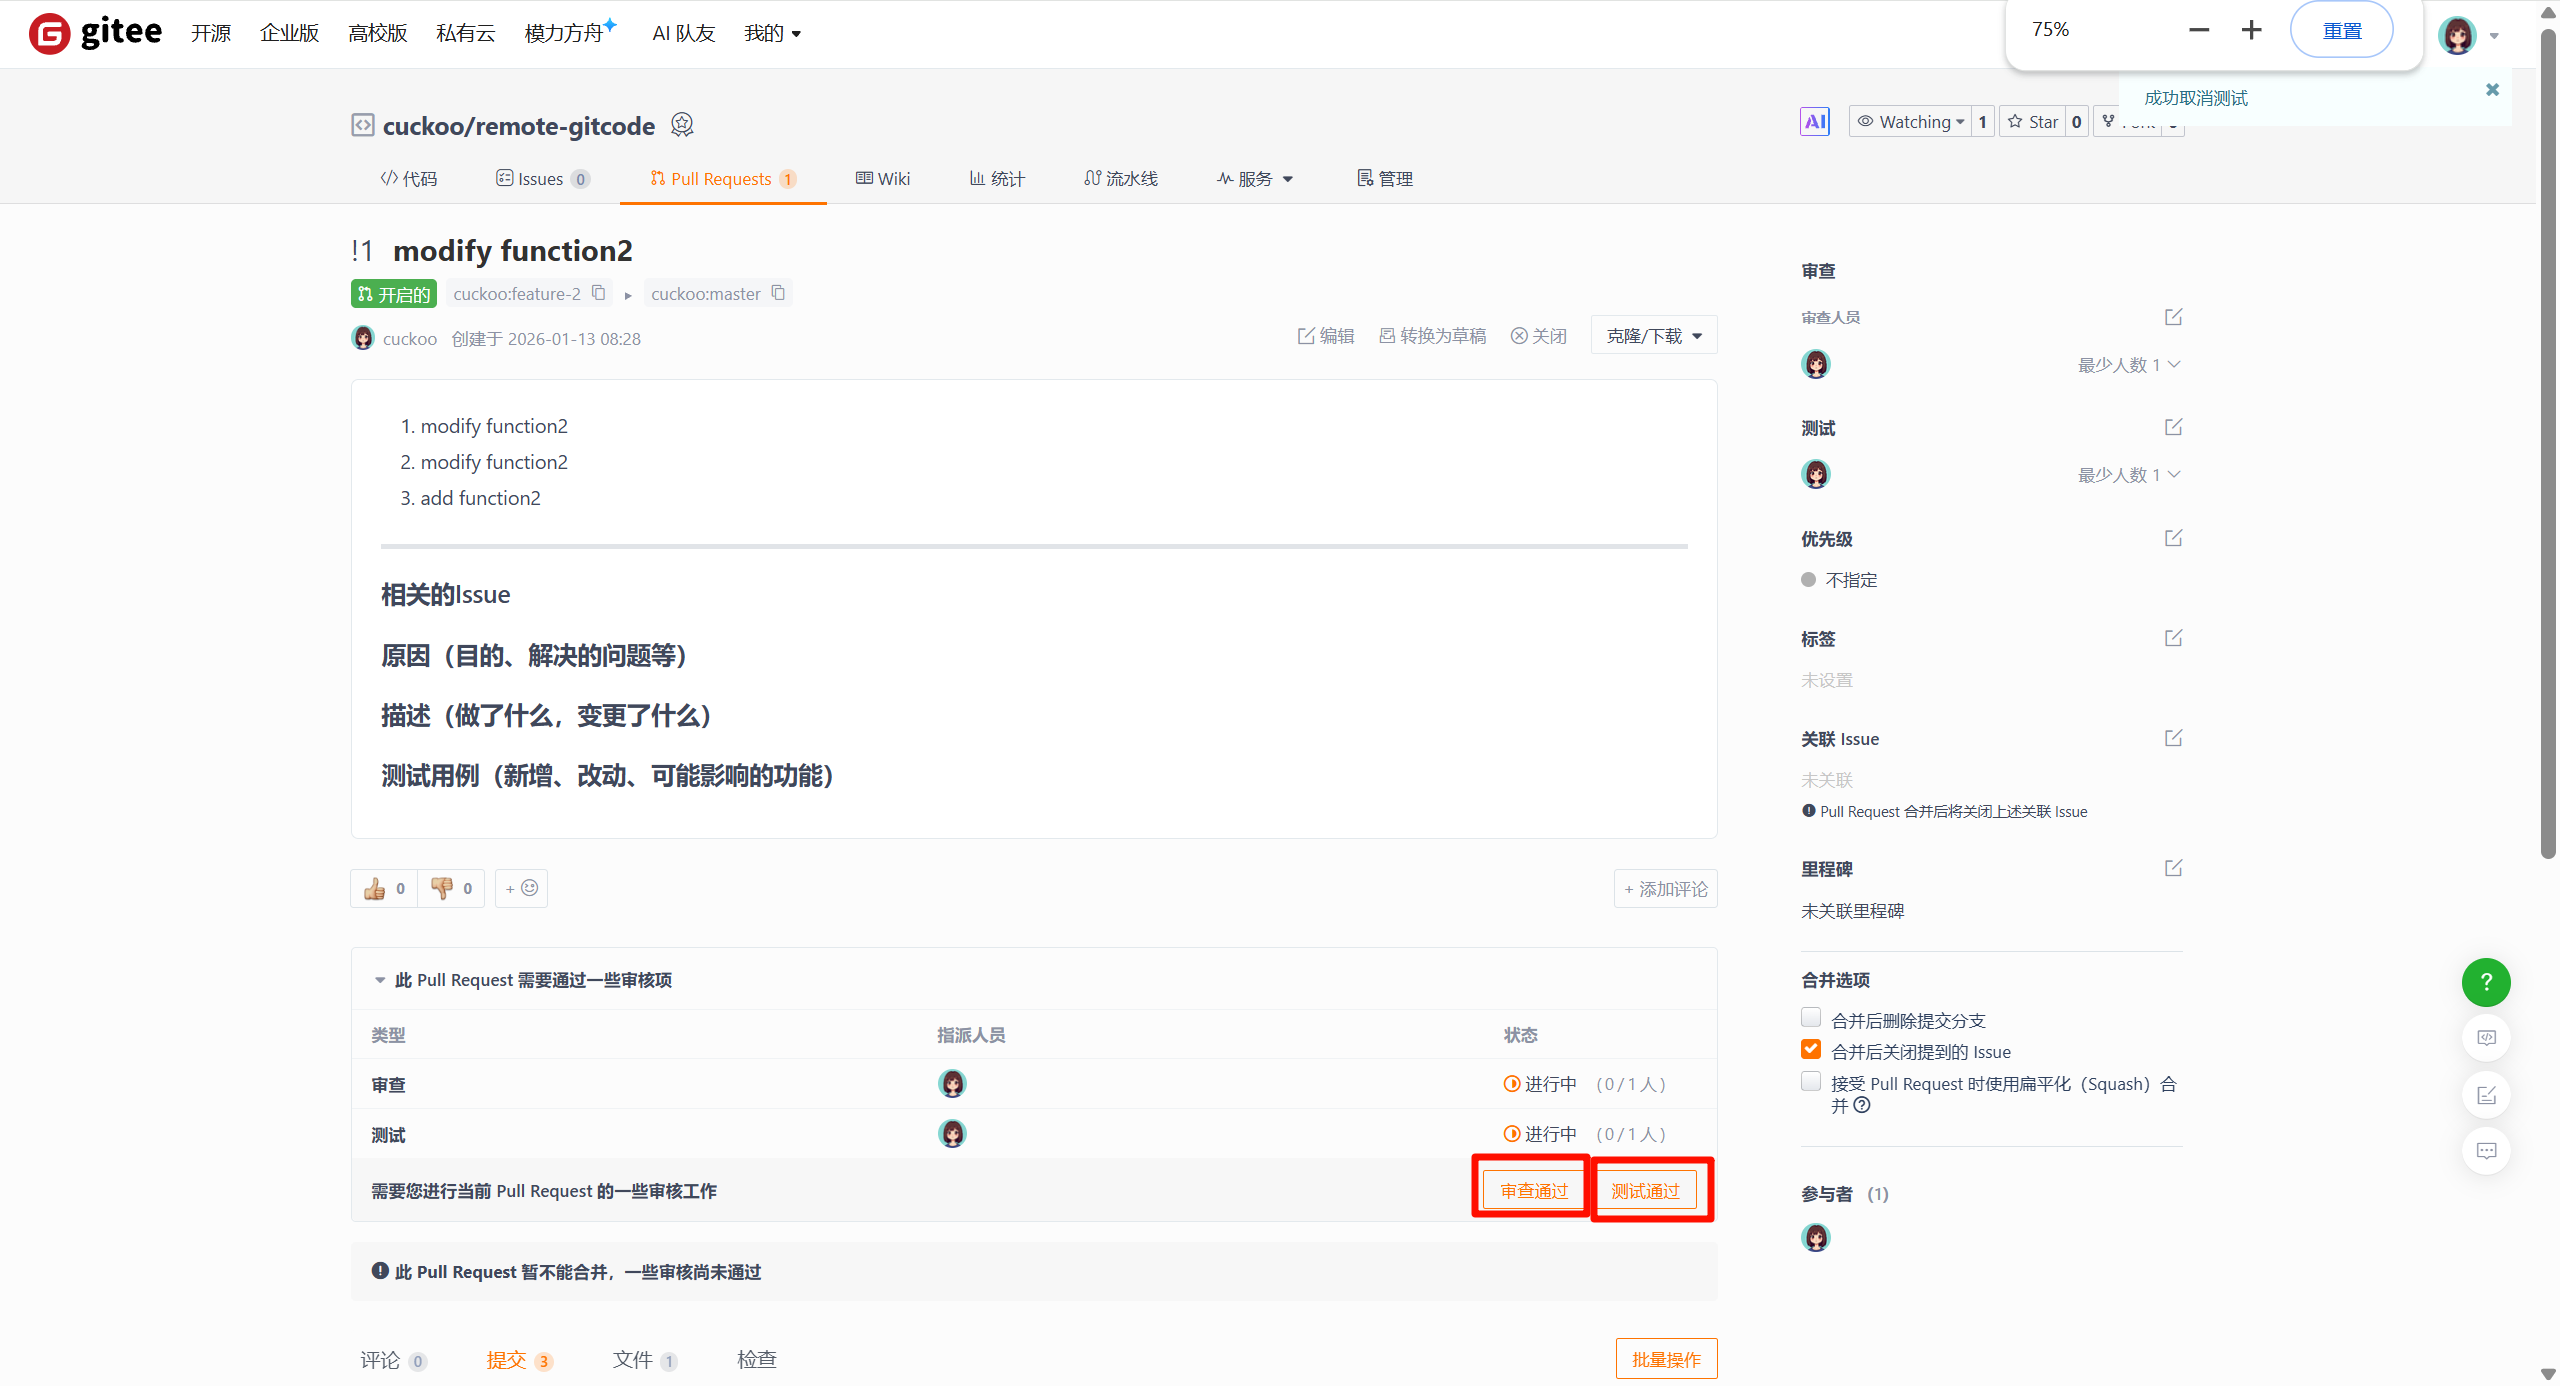The height and width of the screenshot is (1386, 2560).
Task: Expand the Watching dropdown
Action: click(x=1910, y=122)
